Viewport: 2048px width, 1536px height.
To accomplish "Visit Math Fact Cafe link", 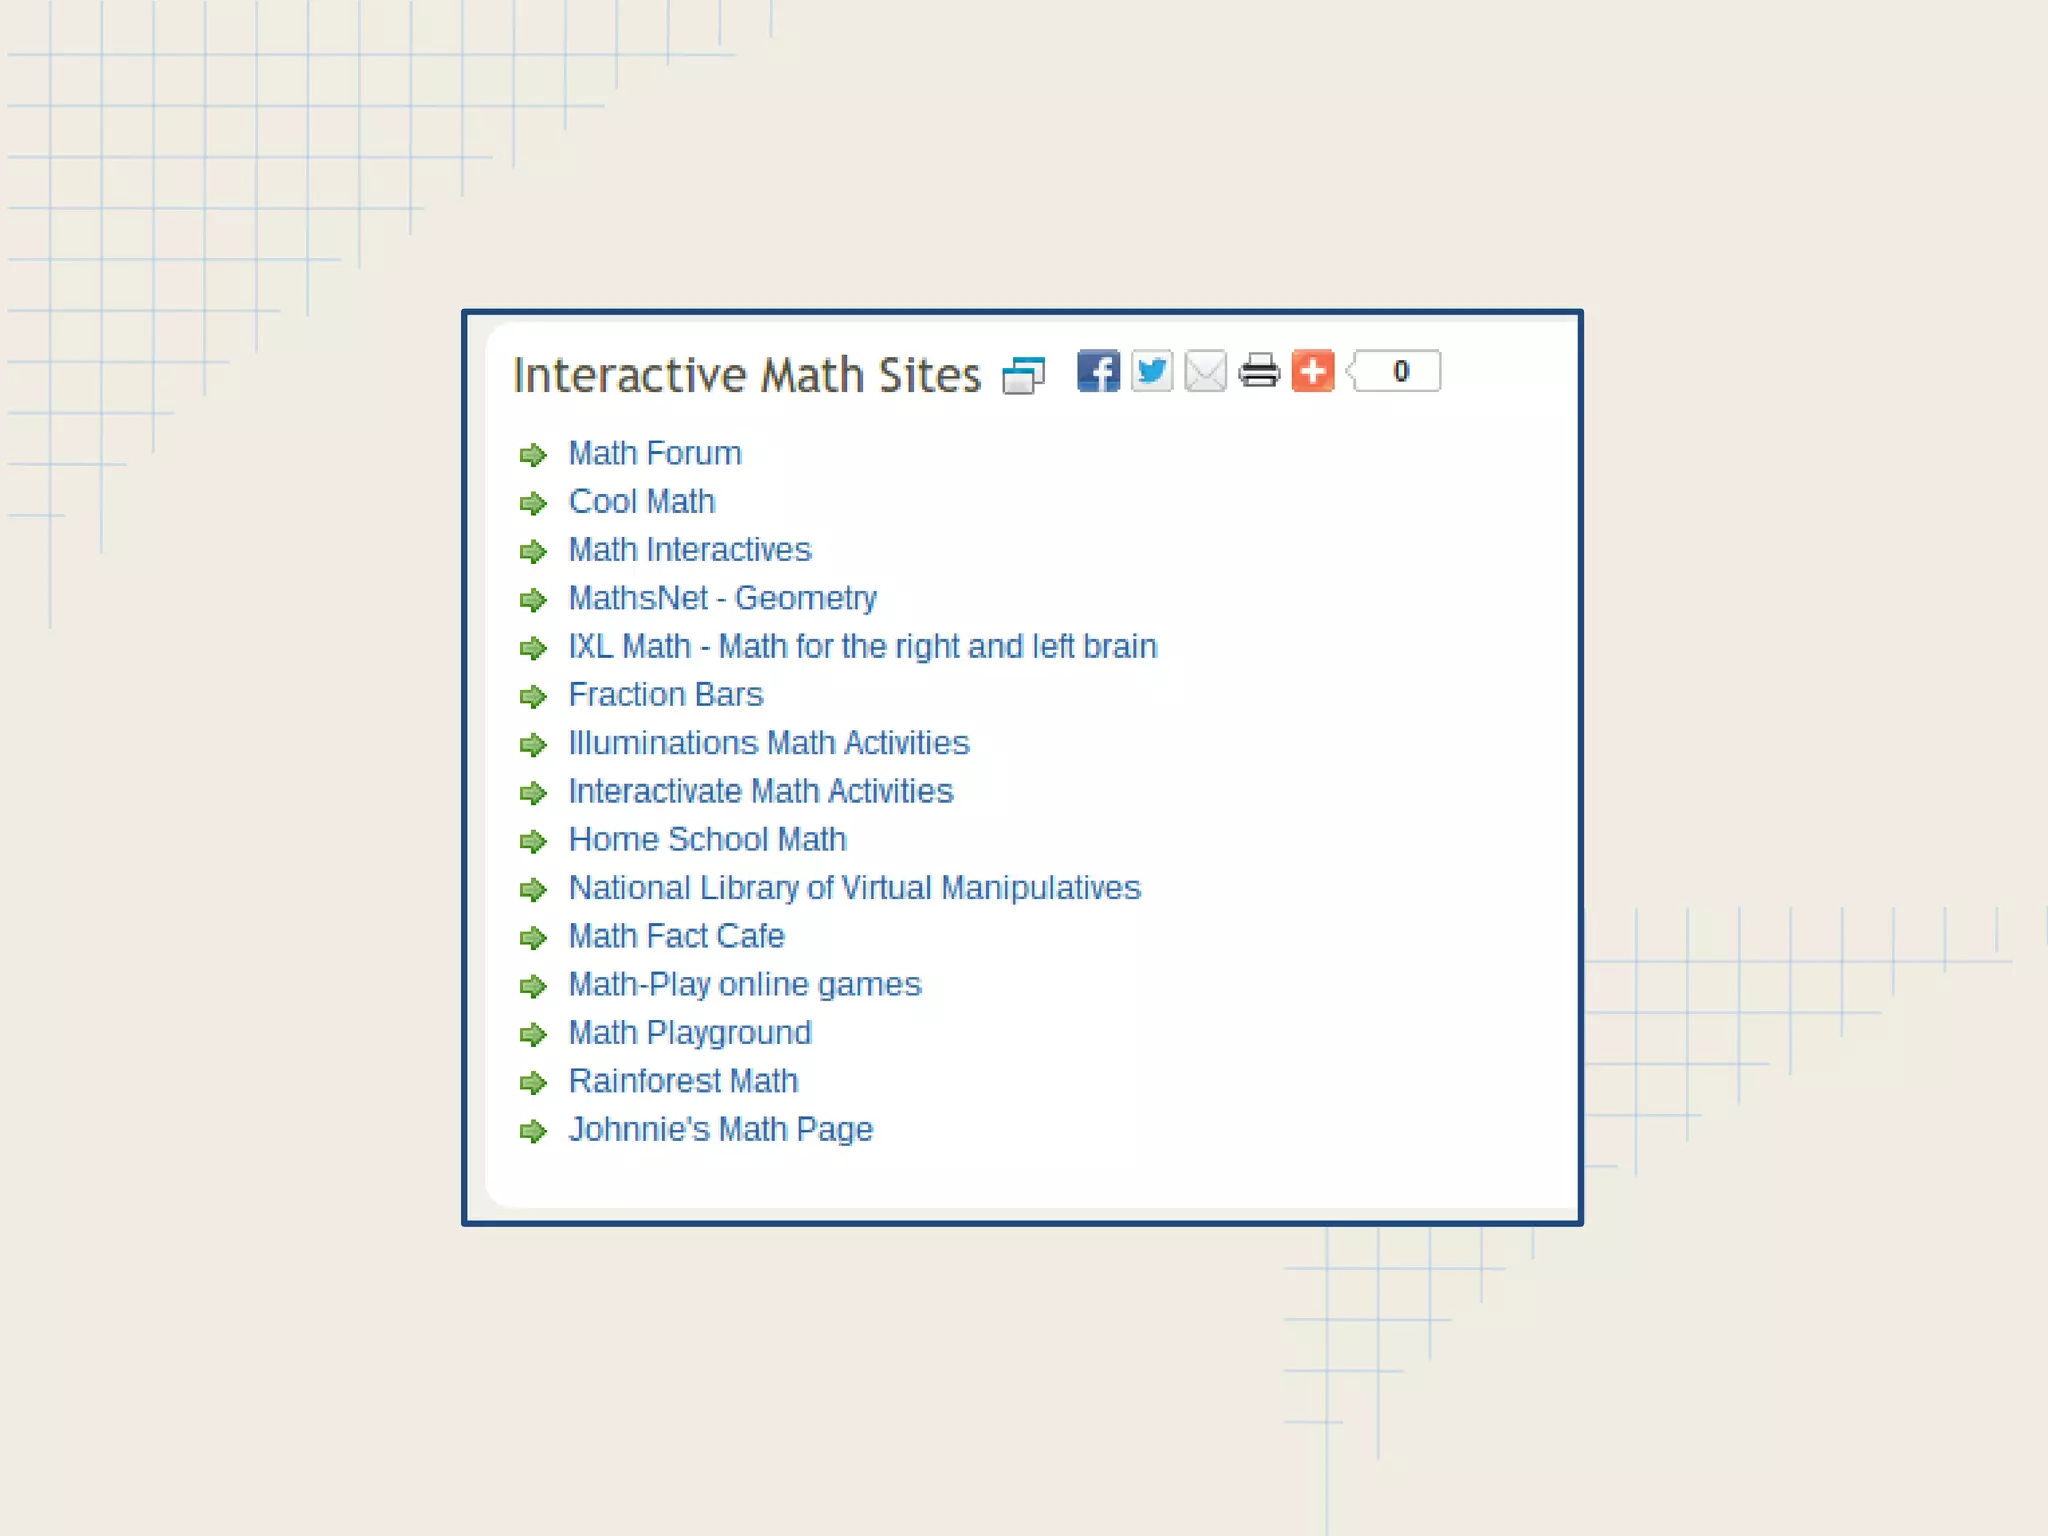I will tap(677, 936).
